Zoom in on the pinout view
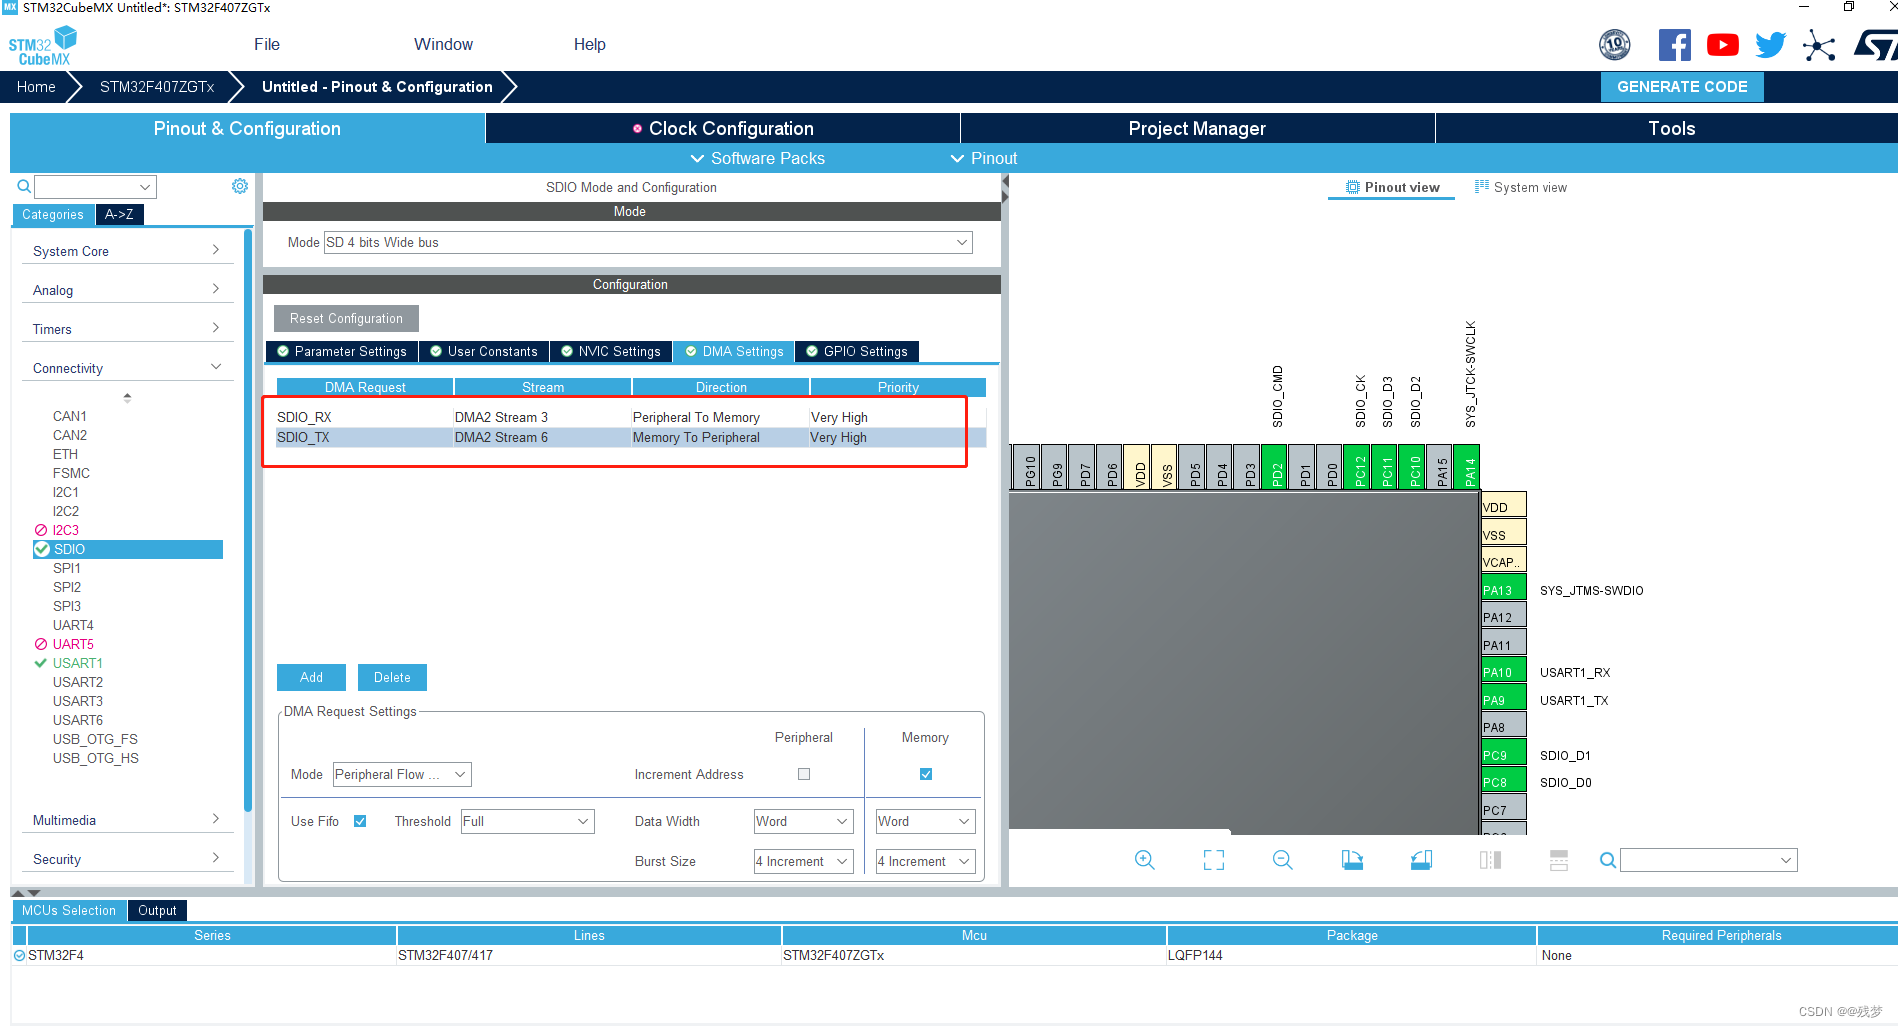The image size is (1898, 1027). tap(1145, 860)
